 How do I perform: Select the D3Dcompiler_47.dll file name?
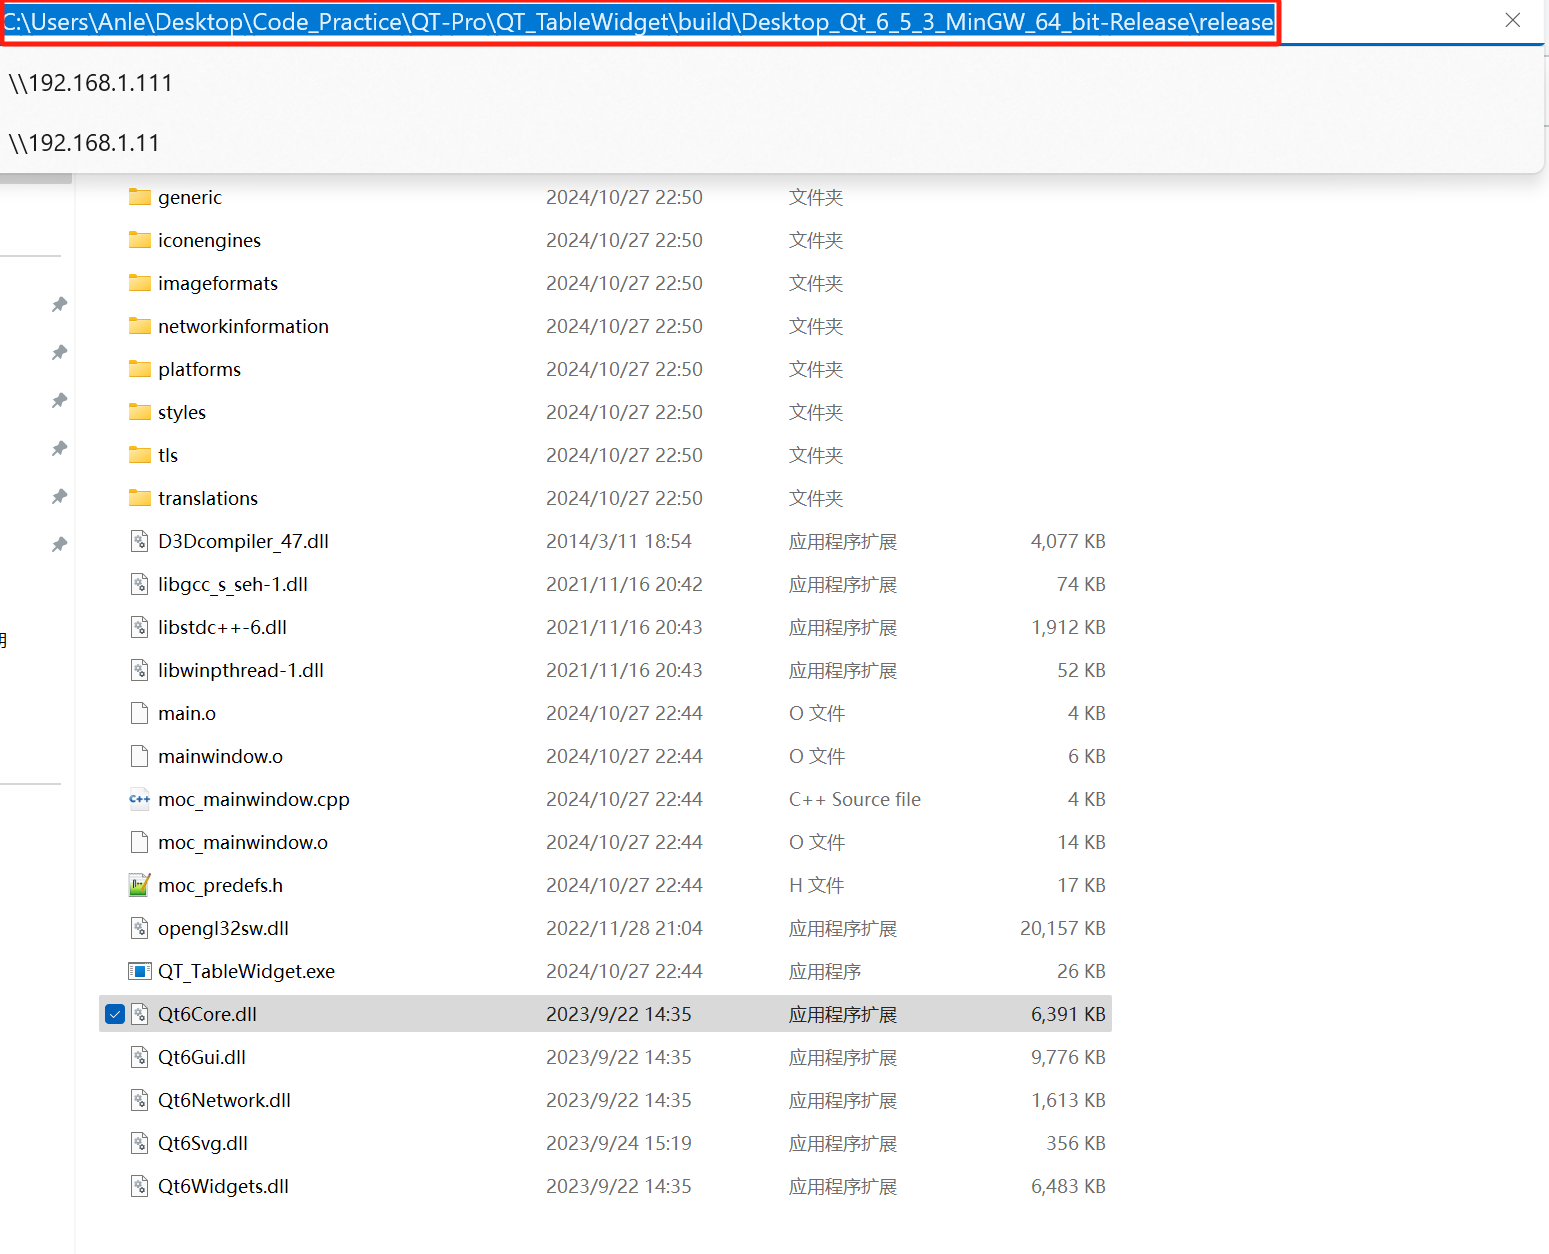pyautogui.click(x=243, y=541)
